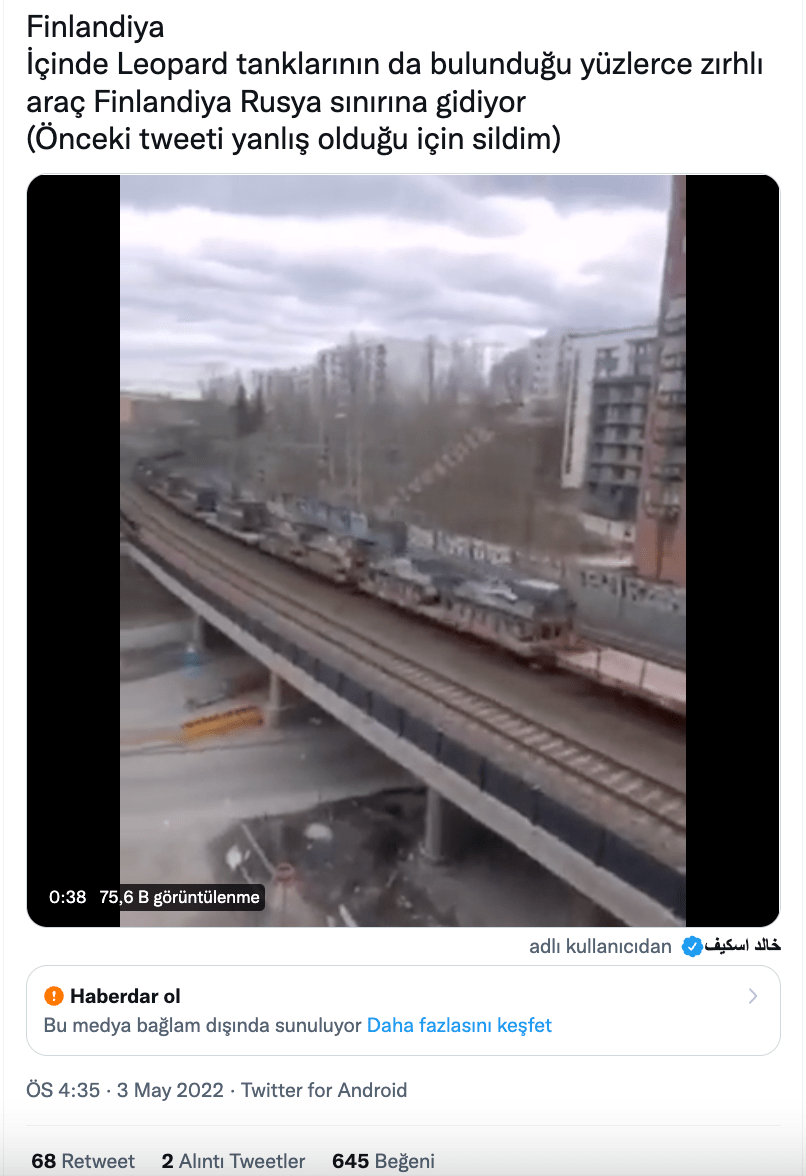Click the adlı kullanıcıdan attribution text
The image size is (806, 1176).
coord(600,946)
